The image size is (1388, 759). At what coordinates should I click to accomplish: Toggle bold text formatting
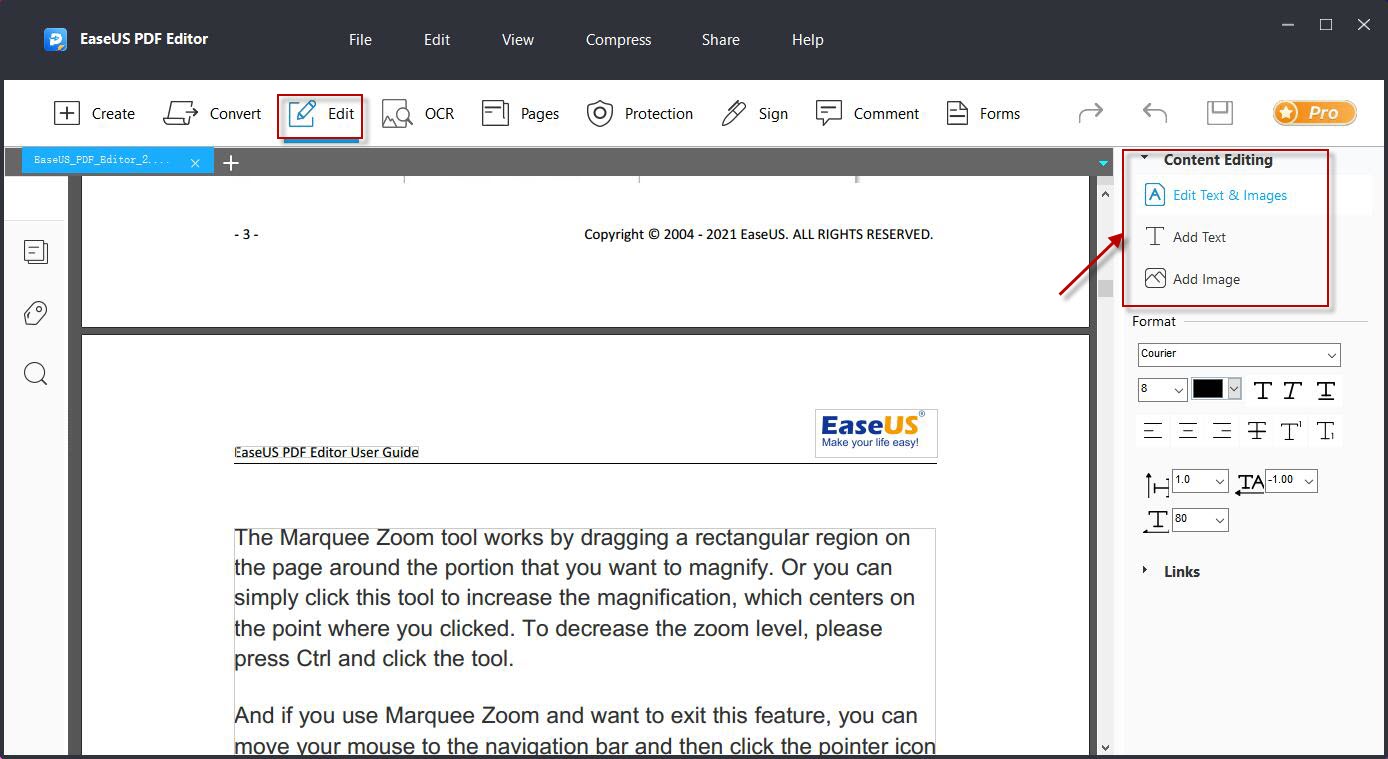(x=1262, y=390)
